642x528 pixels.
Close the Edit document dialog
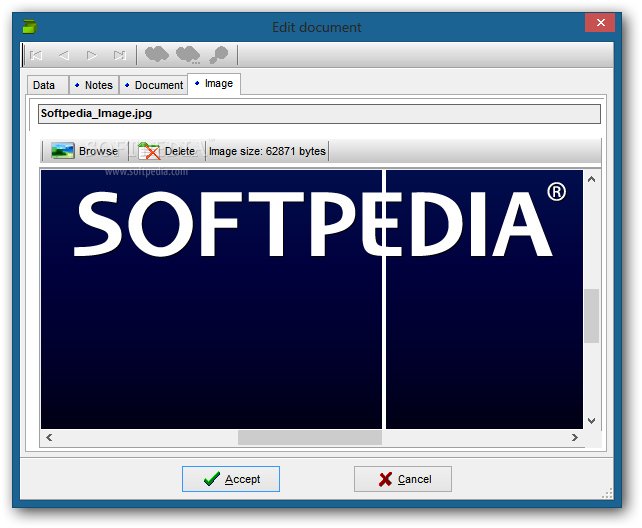600,23
